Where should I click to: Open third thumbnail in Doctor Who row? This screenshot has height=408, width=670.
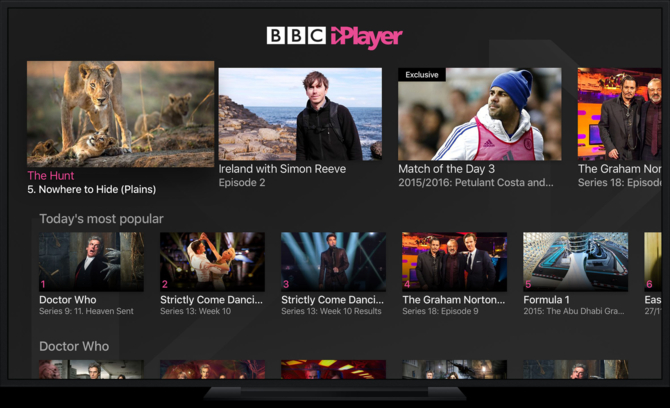pyautogui.click(x=333, y=370)
